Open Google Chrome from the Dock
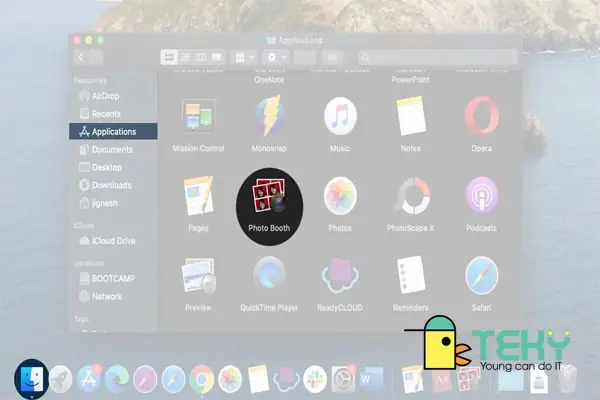The image size is (600, 400). click(x=202, y=379)
